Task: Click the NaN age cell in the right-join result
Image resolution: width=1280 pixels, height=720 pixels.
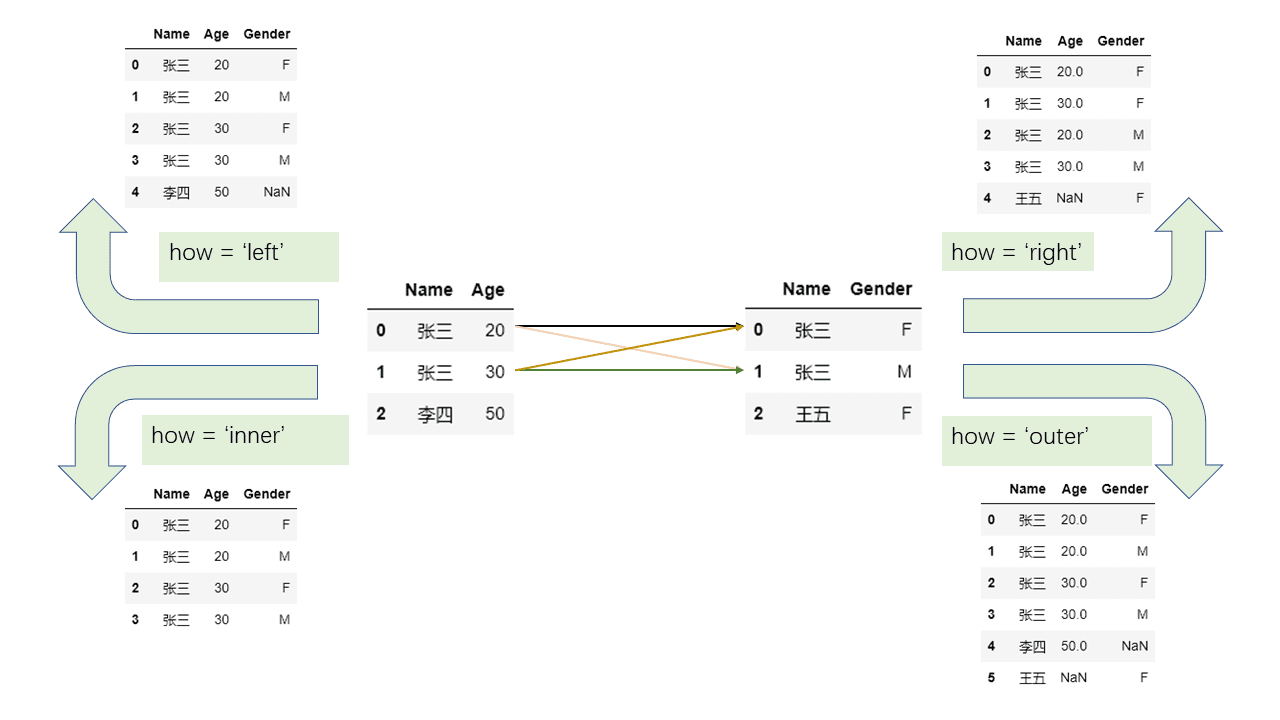Action: (x=1069, y=198)
